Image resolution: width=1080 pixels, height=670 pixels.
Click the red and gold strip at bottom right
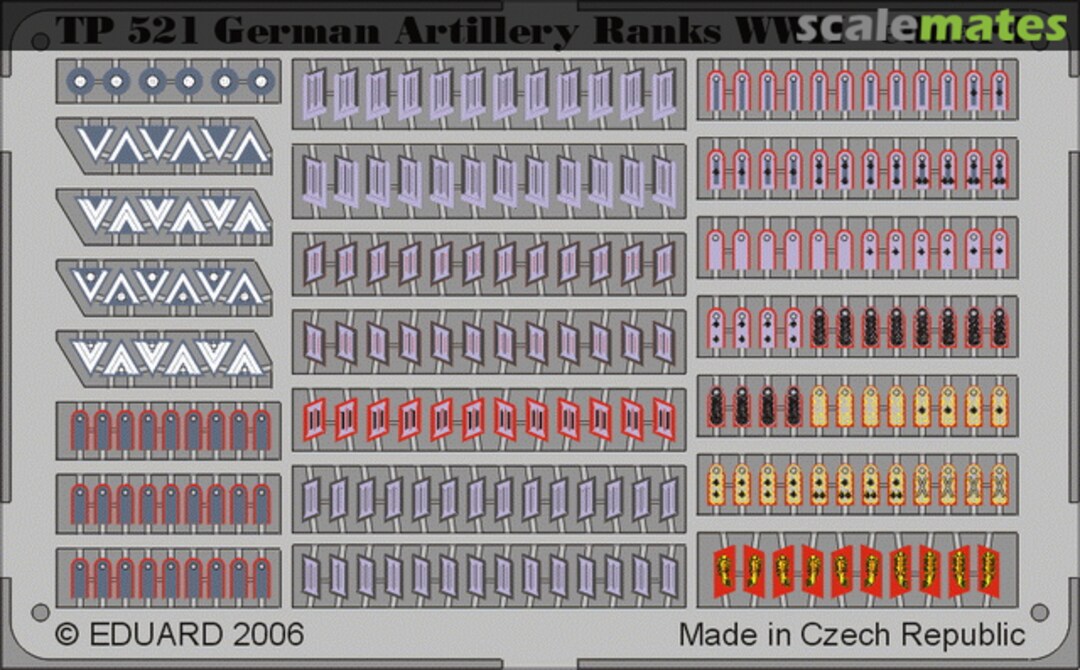(x=857, y=570)
